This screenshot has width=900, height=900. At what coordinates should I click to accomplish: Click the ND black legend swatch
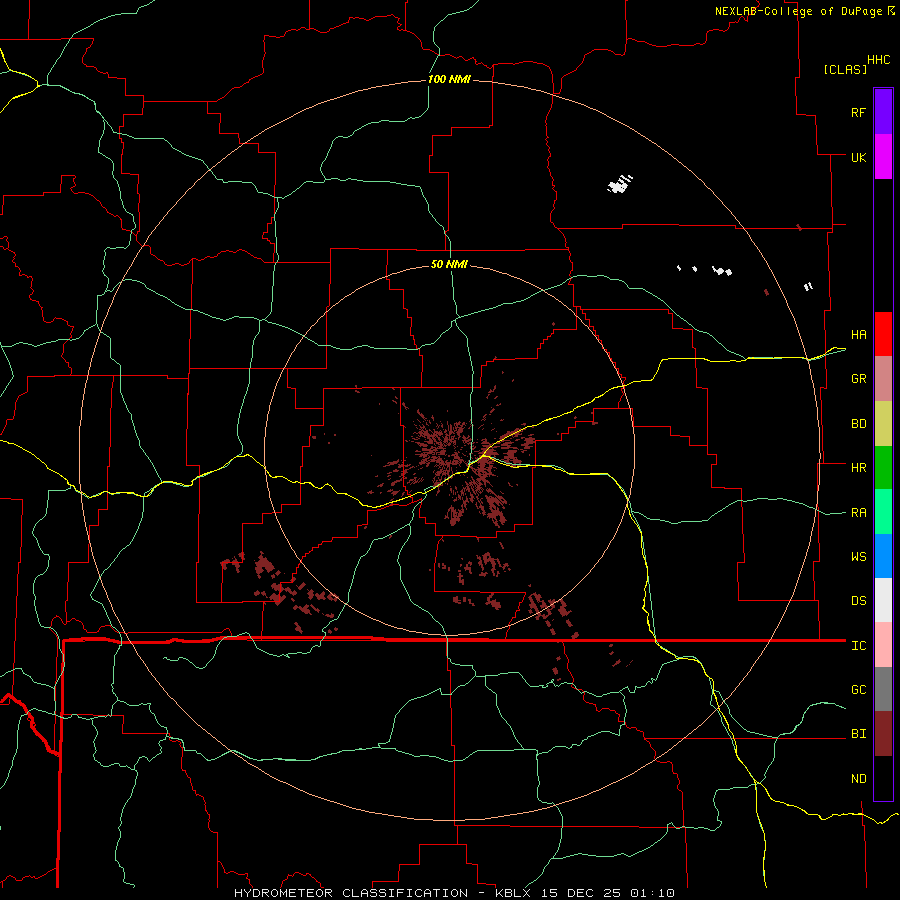coord(883,778)
